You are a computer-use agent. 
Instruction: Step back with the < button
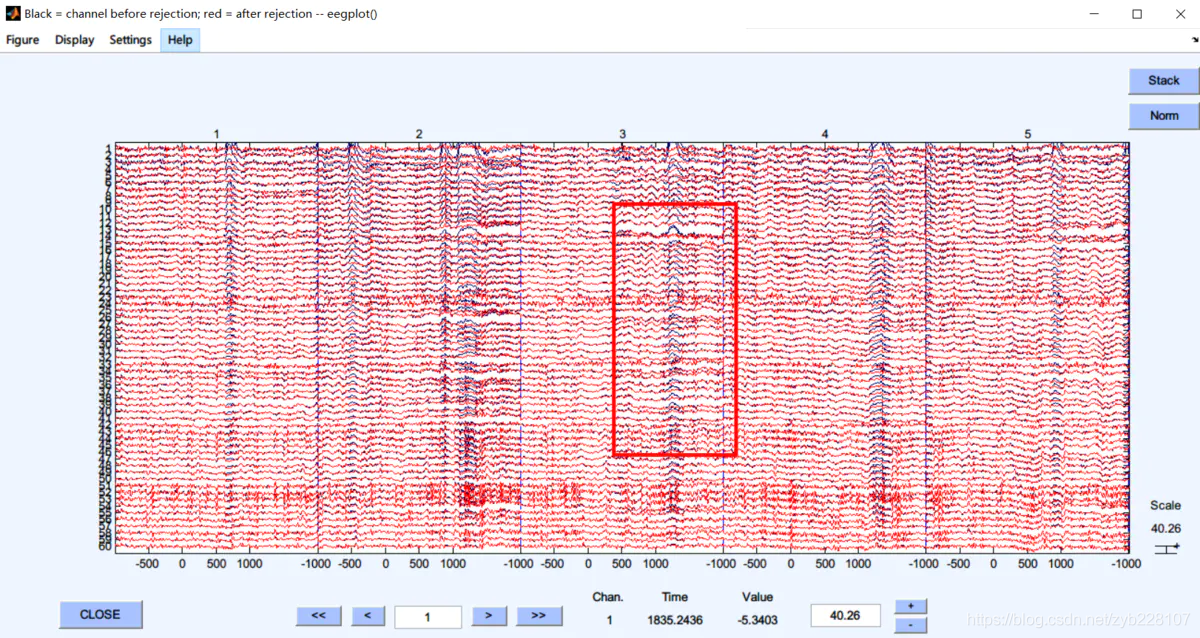(367, 616)
